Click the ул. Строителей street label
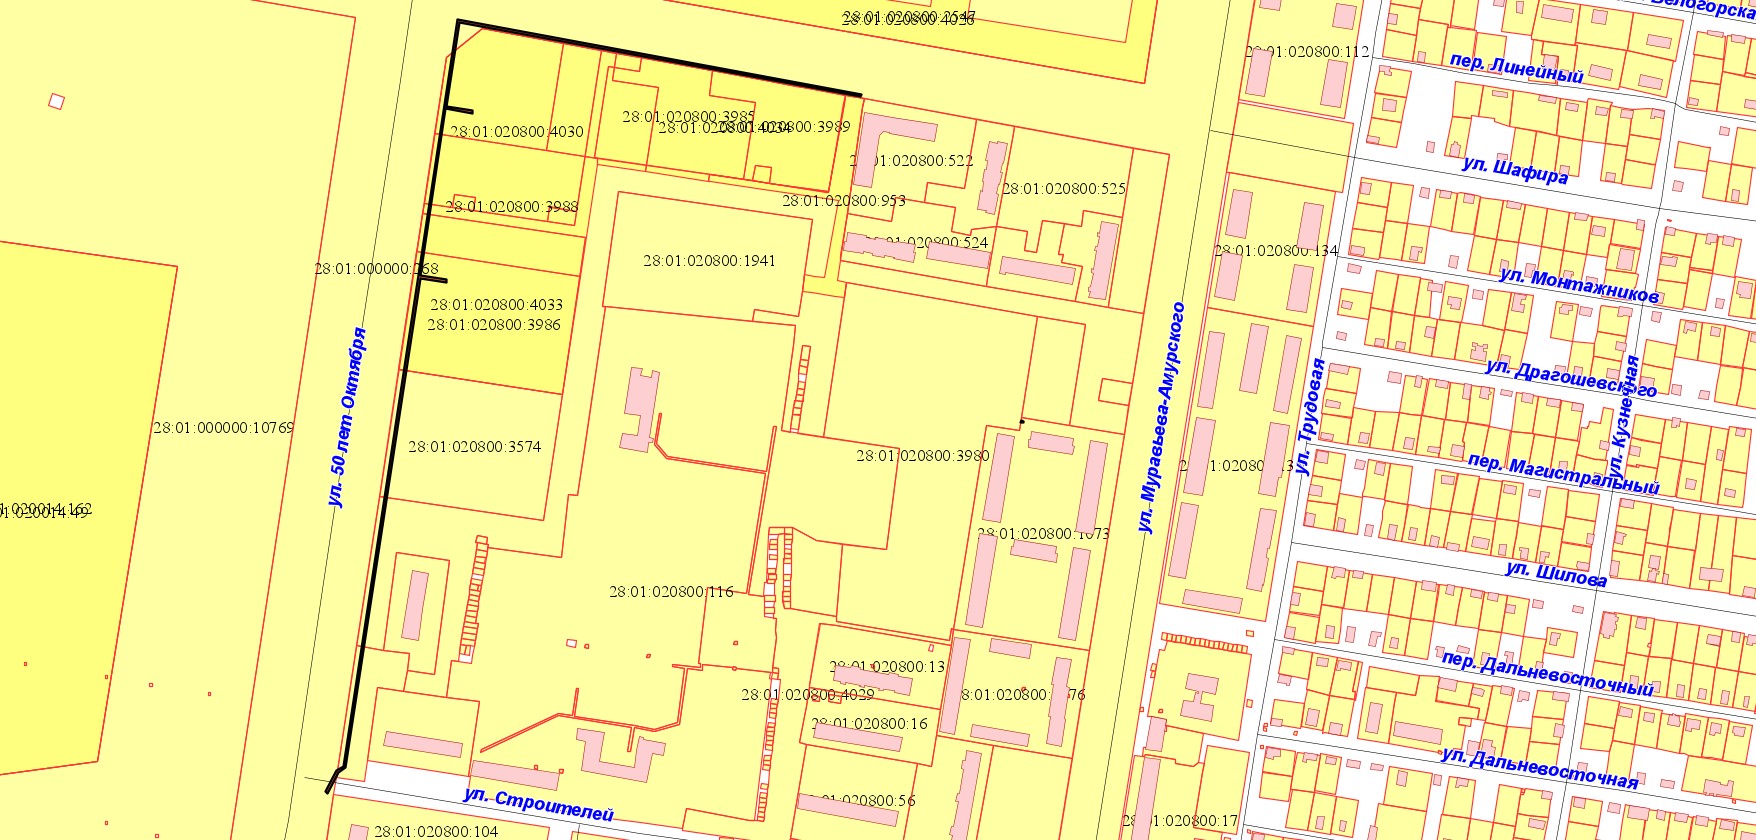The image size is (1756, 840). coord(538,804)
